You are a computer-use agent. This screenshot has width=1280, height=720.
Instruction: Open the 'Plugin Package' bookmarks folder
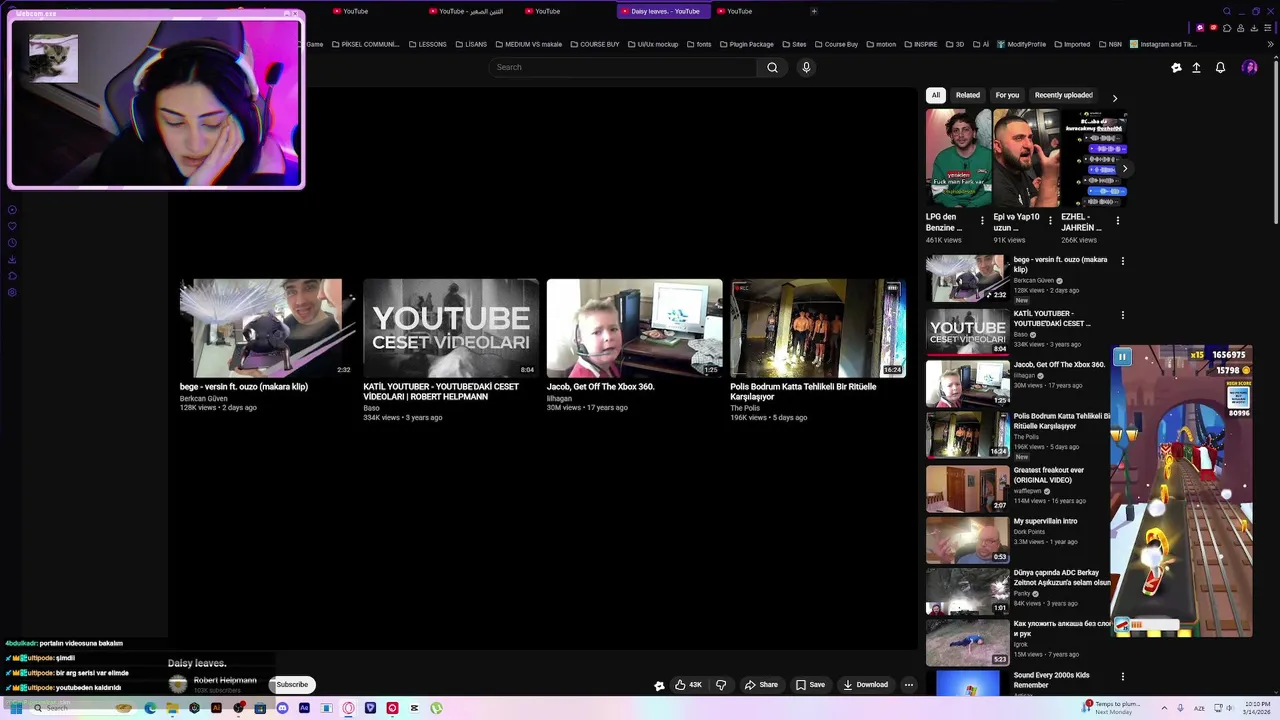click(746, 44)
